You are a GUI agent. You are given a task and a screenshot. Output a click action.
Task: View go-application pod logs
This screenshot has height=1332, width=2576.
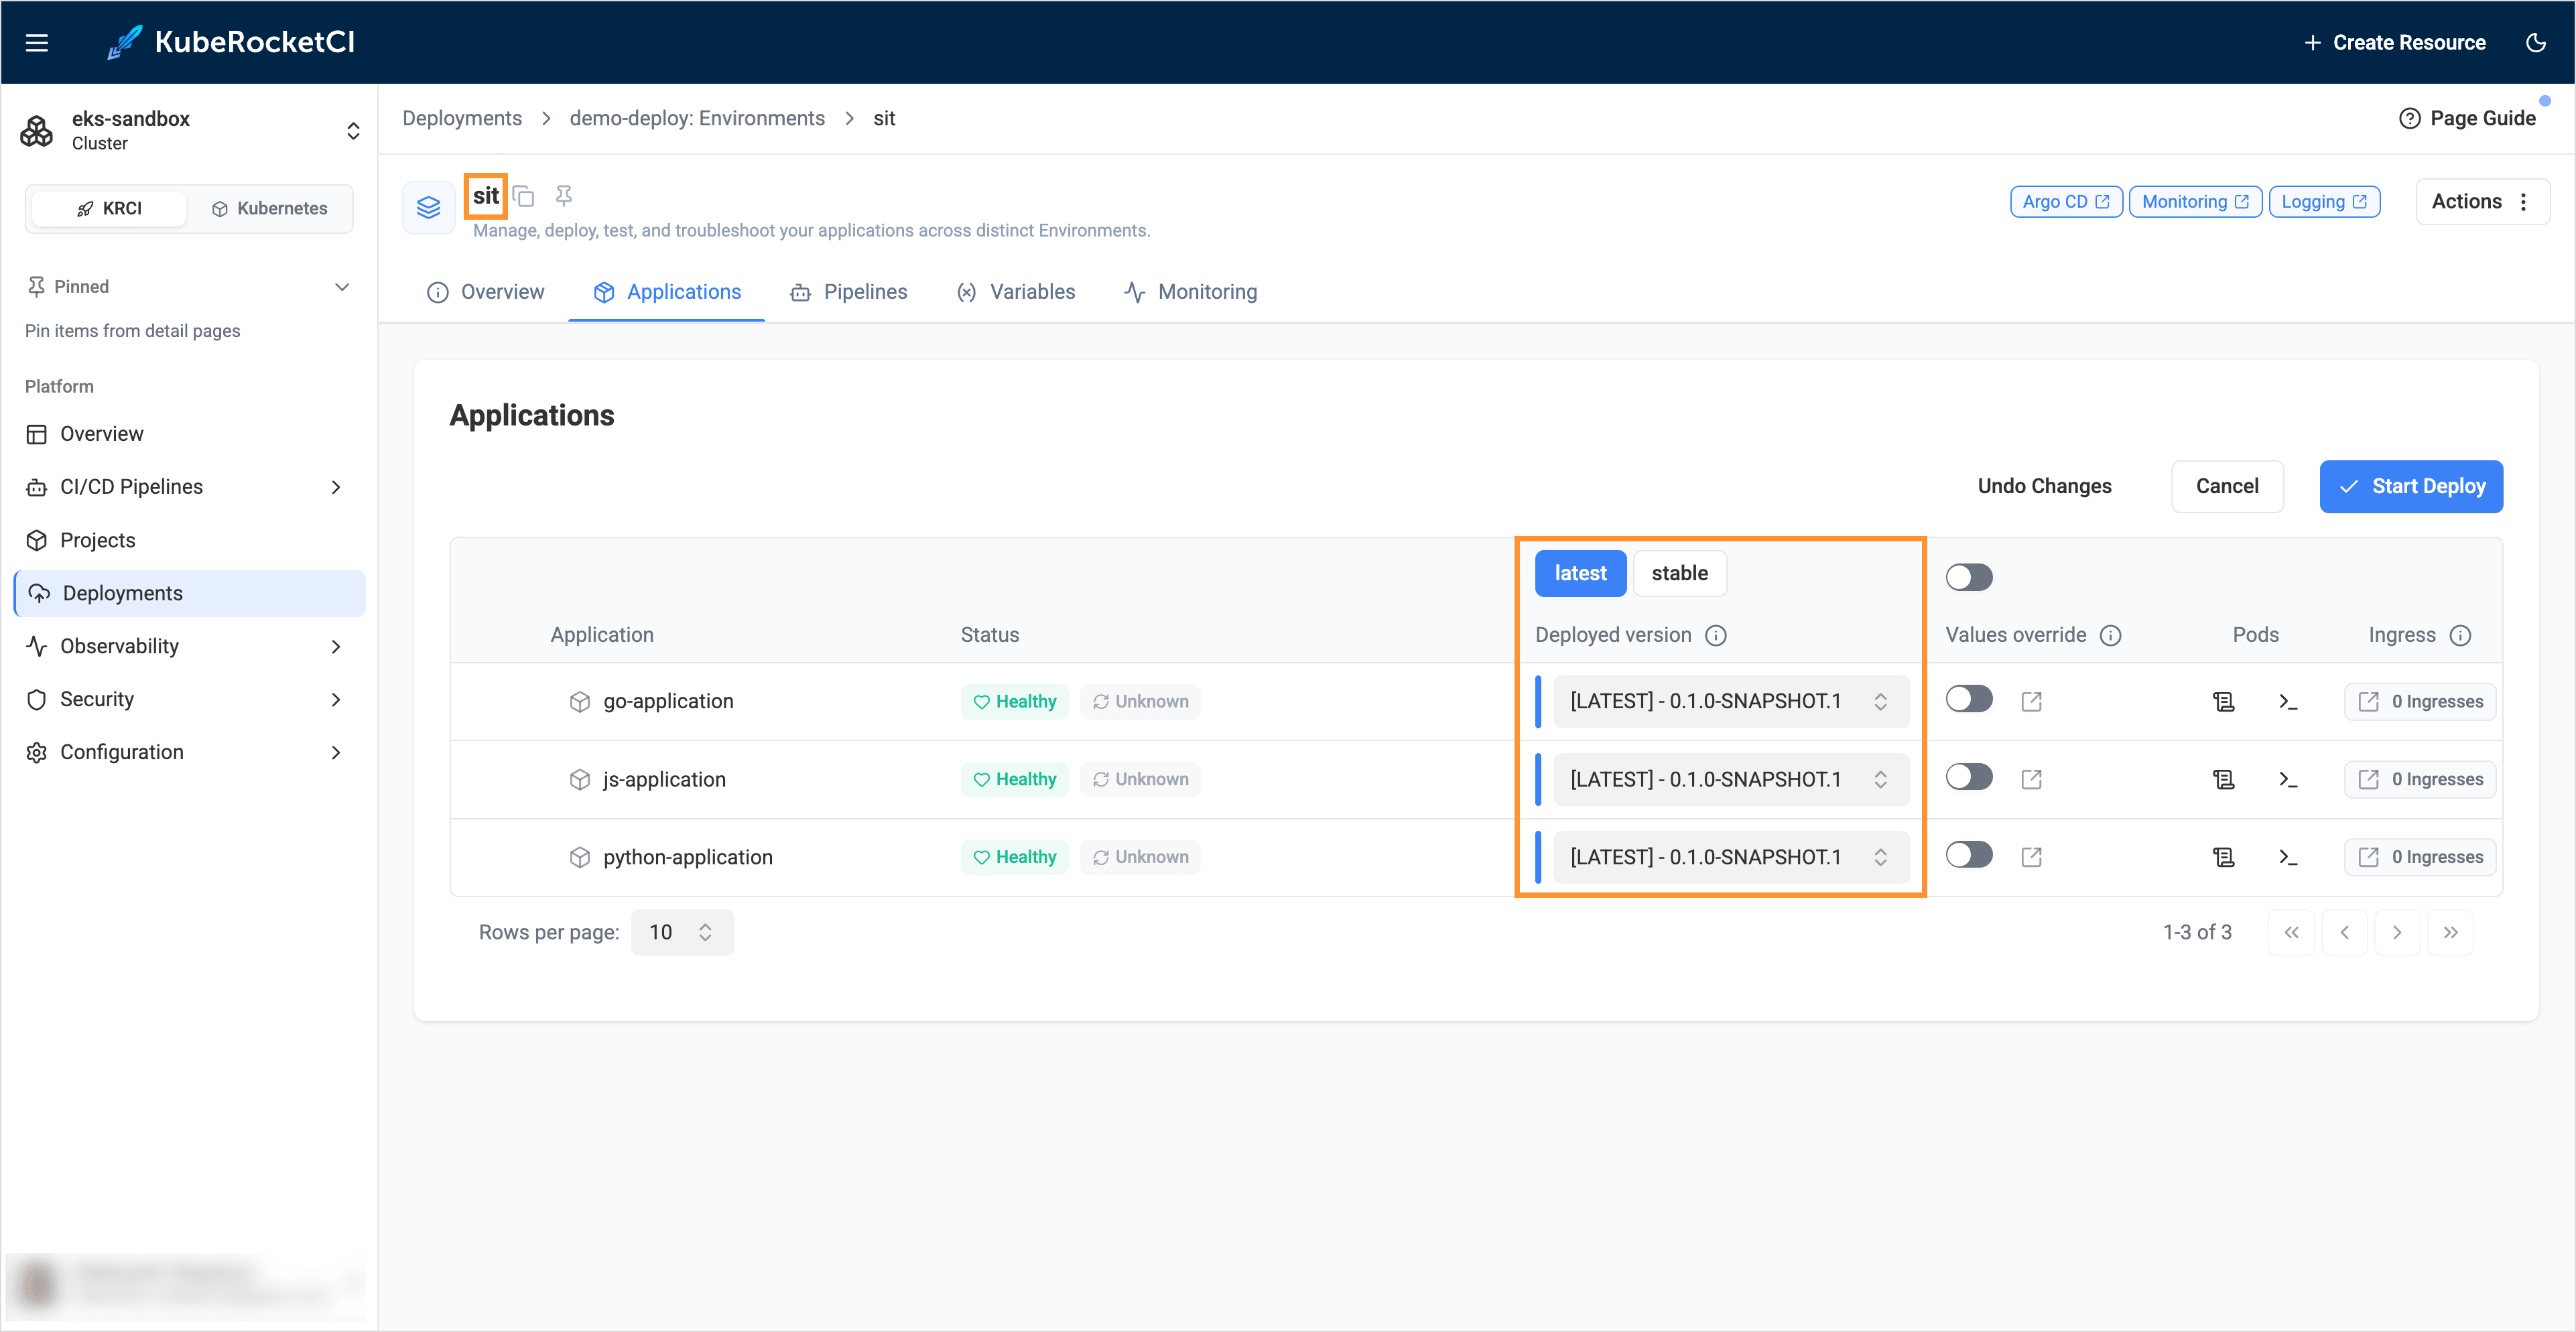click(2223, 702)
